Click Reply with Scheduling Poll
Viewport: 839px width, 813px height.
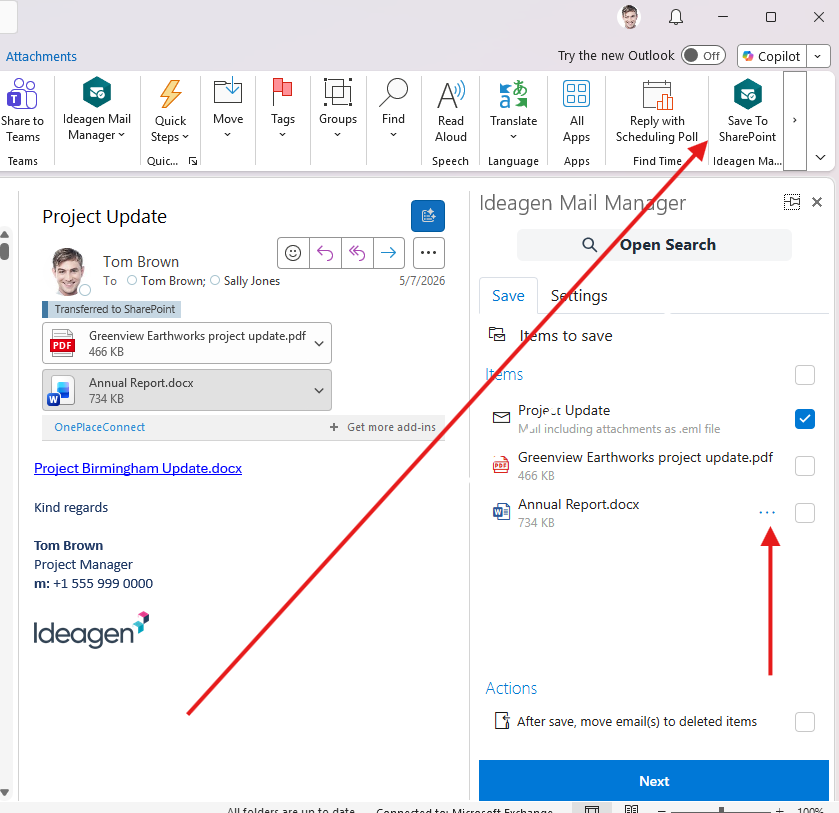click(x=657, y=112)
